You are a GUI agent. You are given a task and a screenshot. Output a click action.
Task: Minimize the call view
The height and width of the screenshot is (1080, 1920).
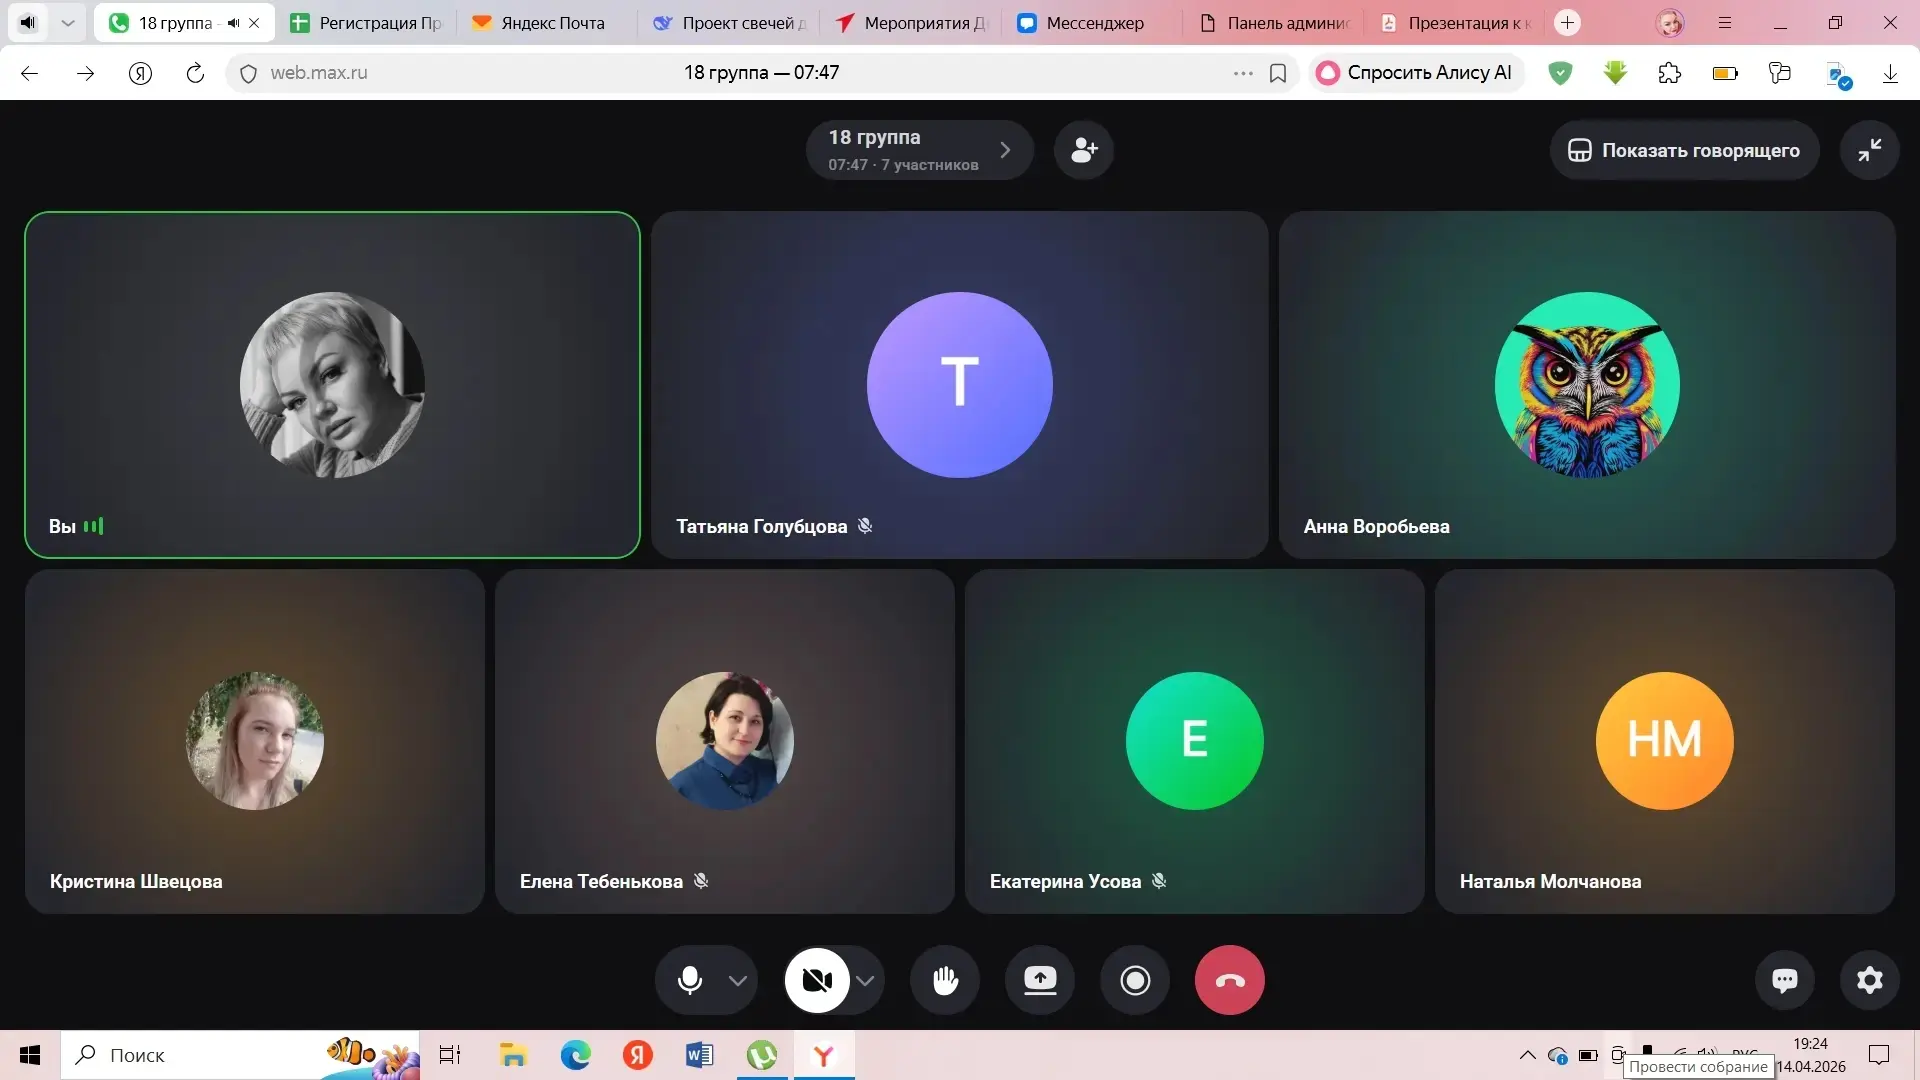tap(1869, 150)
